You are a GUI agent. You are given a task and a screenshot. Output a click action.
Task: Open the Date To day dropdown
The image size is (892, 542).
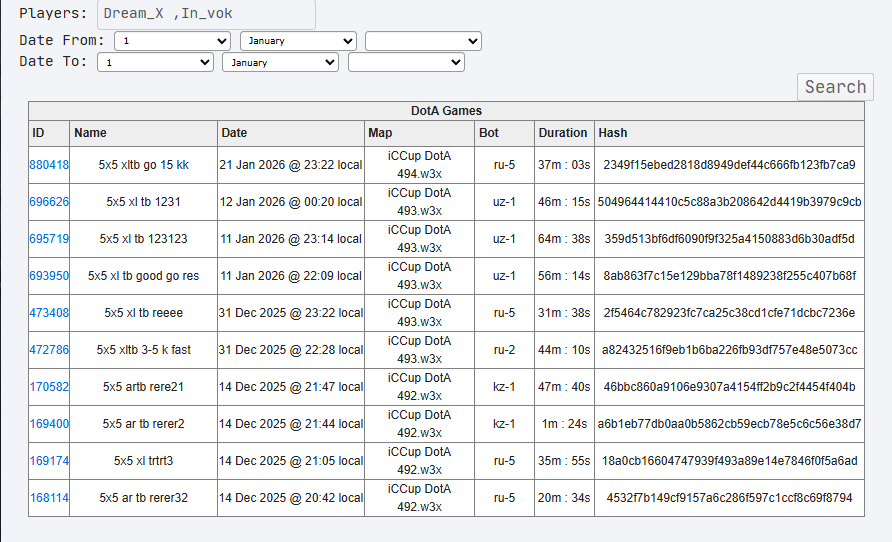click(155, 63)
